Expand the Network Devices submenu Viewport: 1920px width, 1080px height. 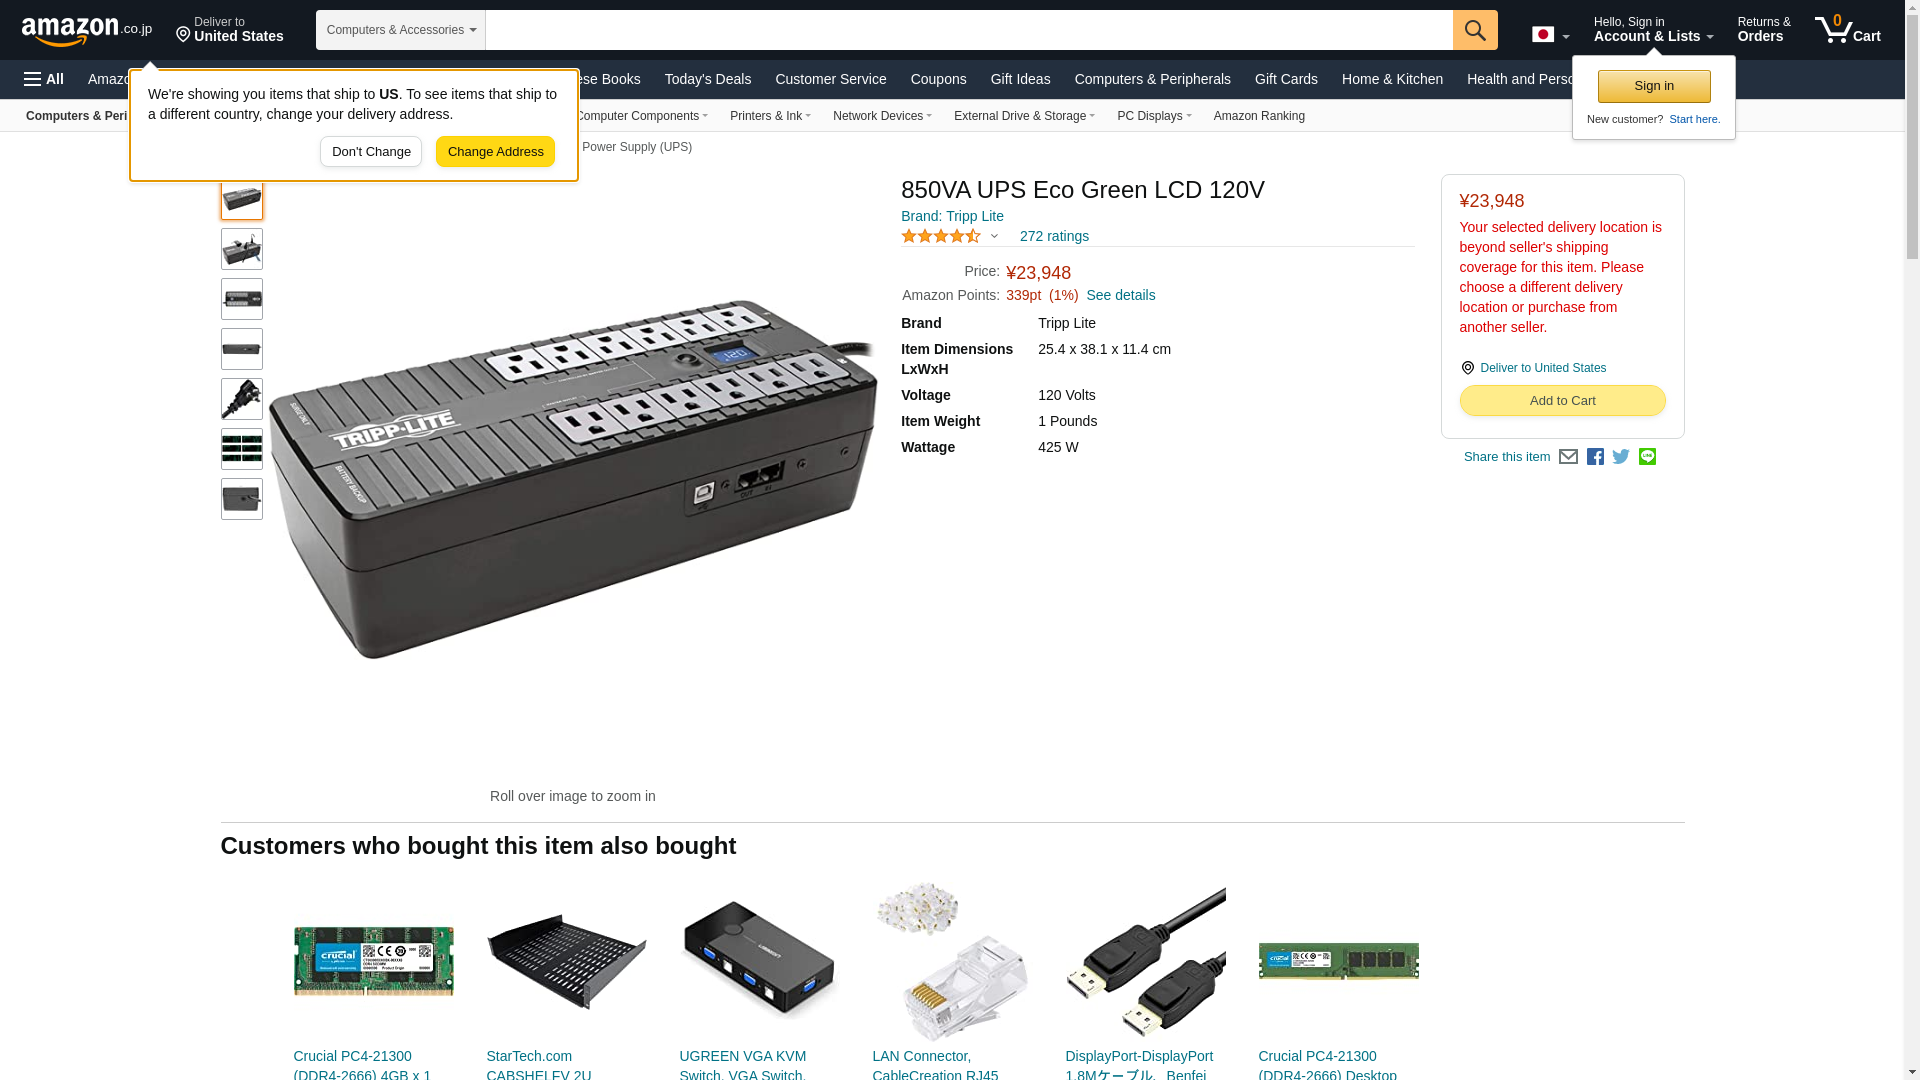(882, 116)
